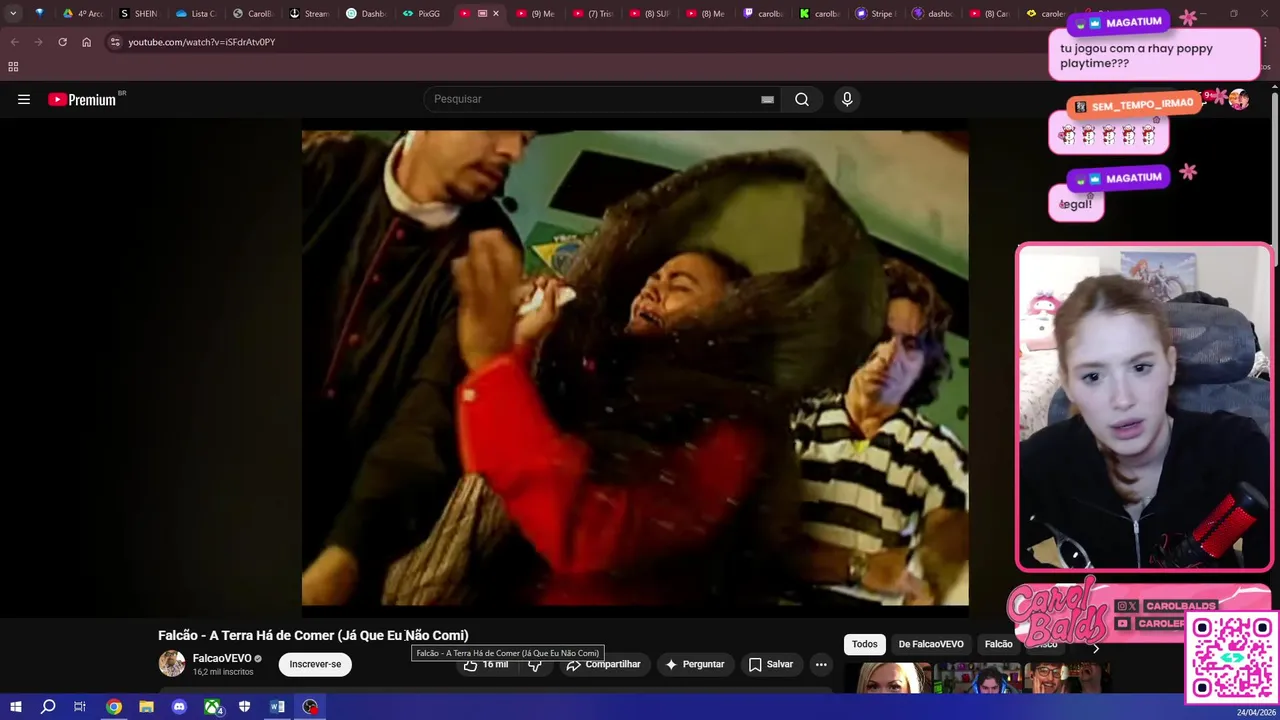Switch to the SHEIN browser tab
This screenshot has height=720, width=1280.
pos(138,14)
